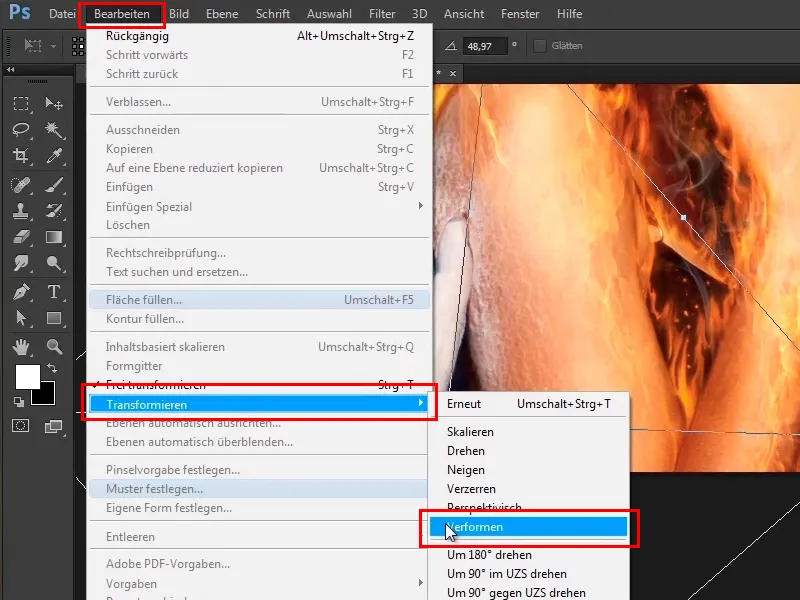Open the Transformieren submenu
The height and width of the screenshot is (600, 800).
point(259,404)
